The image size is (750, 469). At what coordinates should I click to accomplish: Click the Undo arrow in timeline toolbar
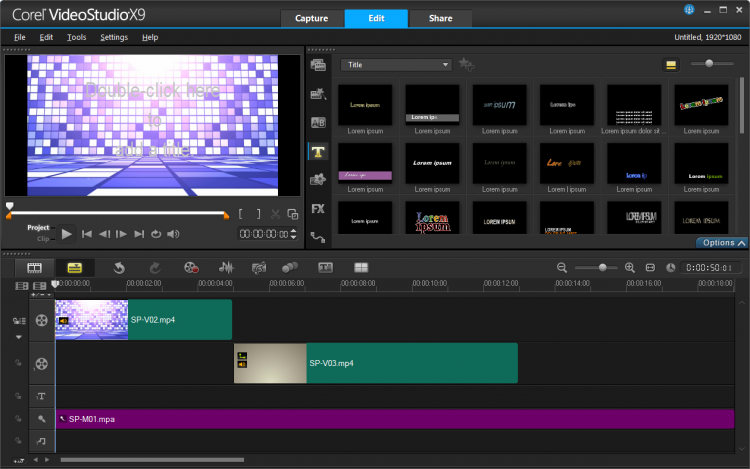tap(119, 268)
